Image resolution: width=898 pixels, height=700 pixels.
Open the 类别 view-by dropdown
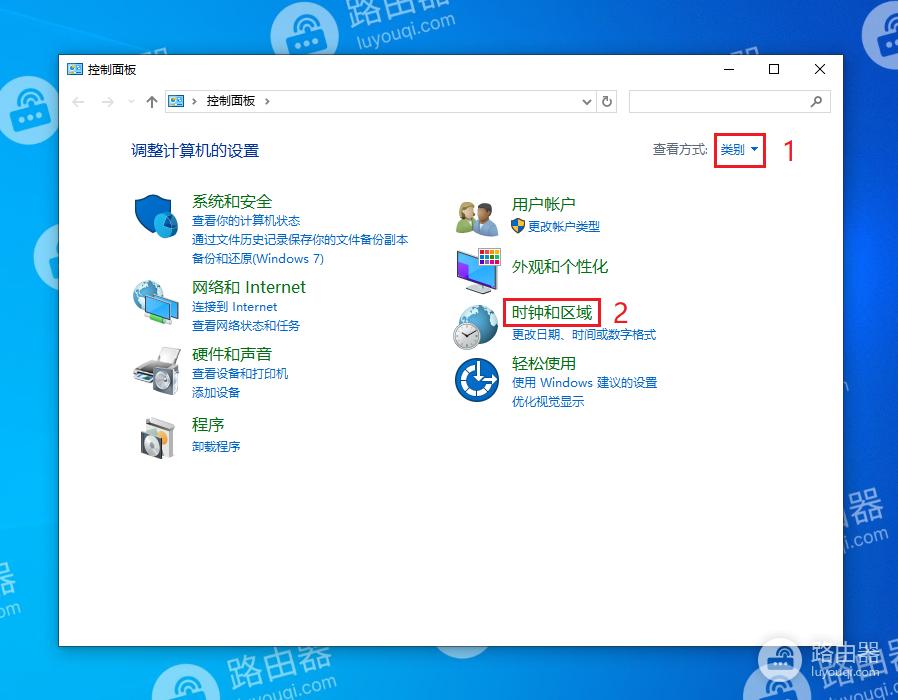click(739, 150)
